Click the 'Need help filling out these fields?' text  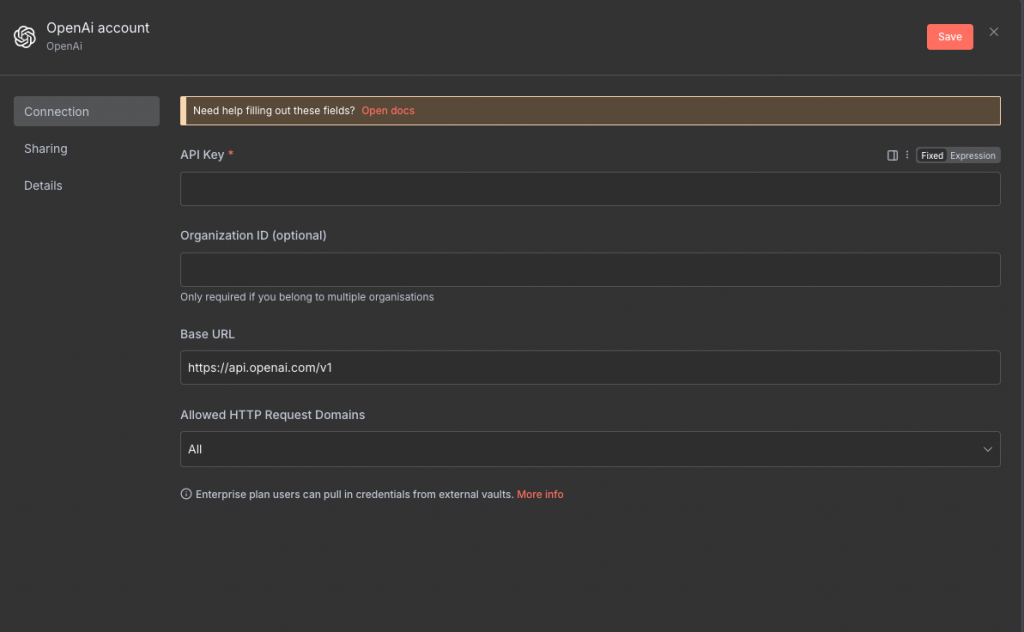click(274, 110)
